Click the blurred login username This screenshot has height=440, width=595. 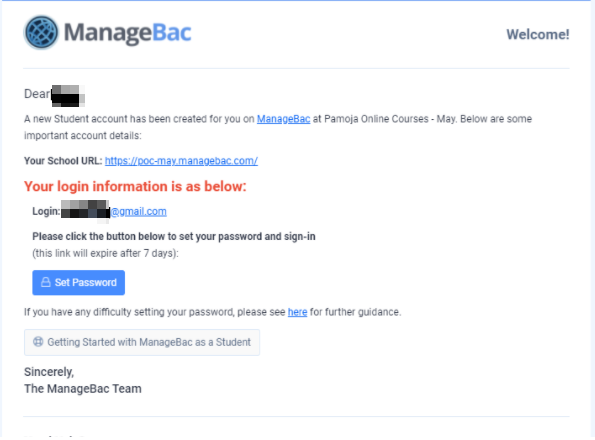(x=85, y=210)
